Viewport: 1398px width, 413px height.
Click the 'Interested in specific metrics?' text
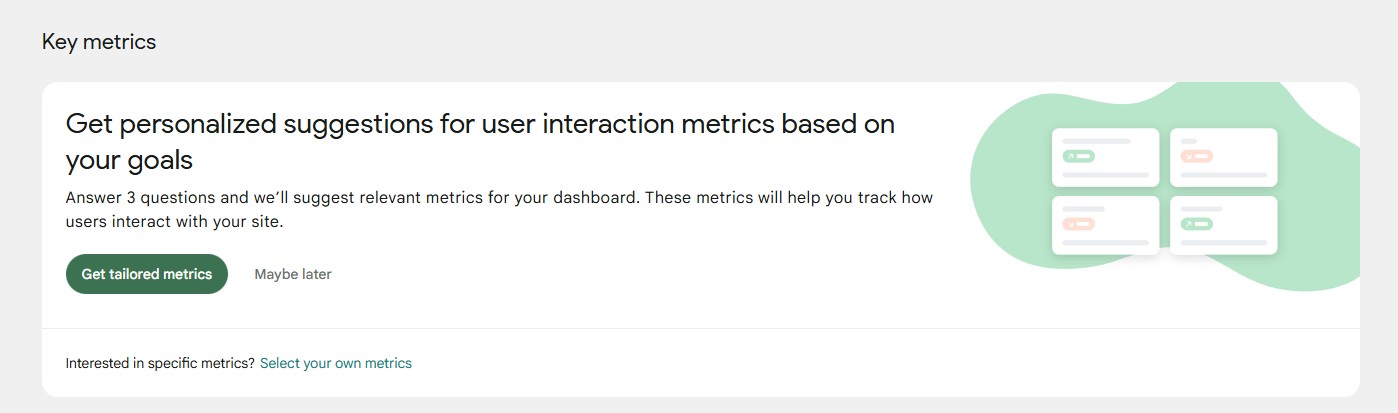point(160,363)
